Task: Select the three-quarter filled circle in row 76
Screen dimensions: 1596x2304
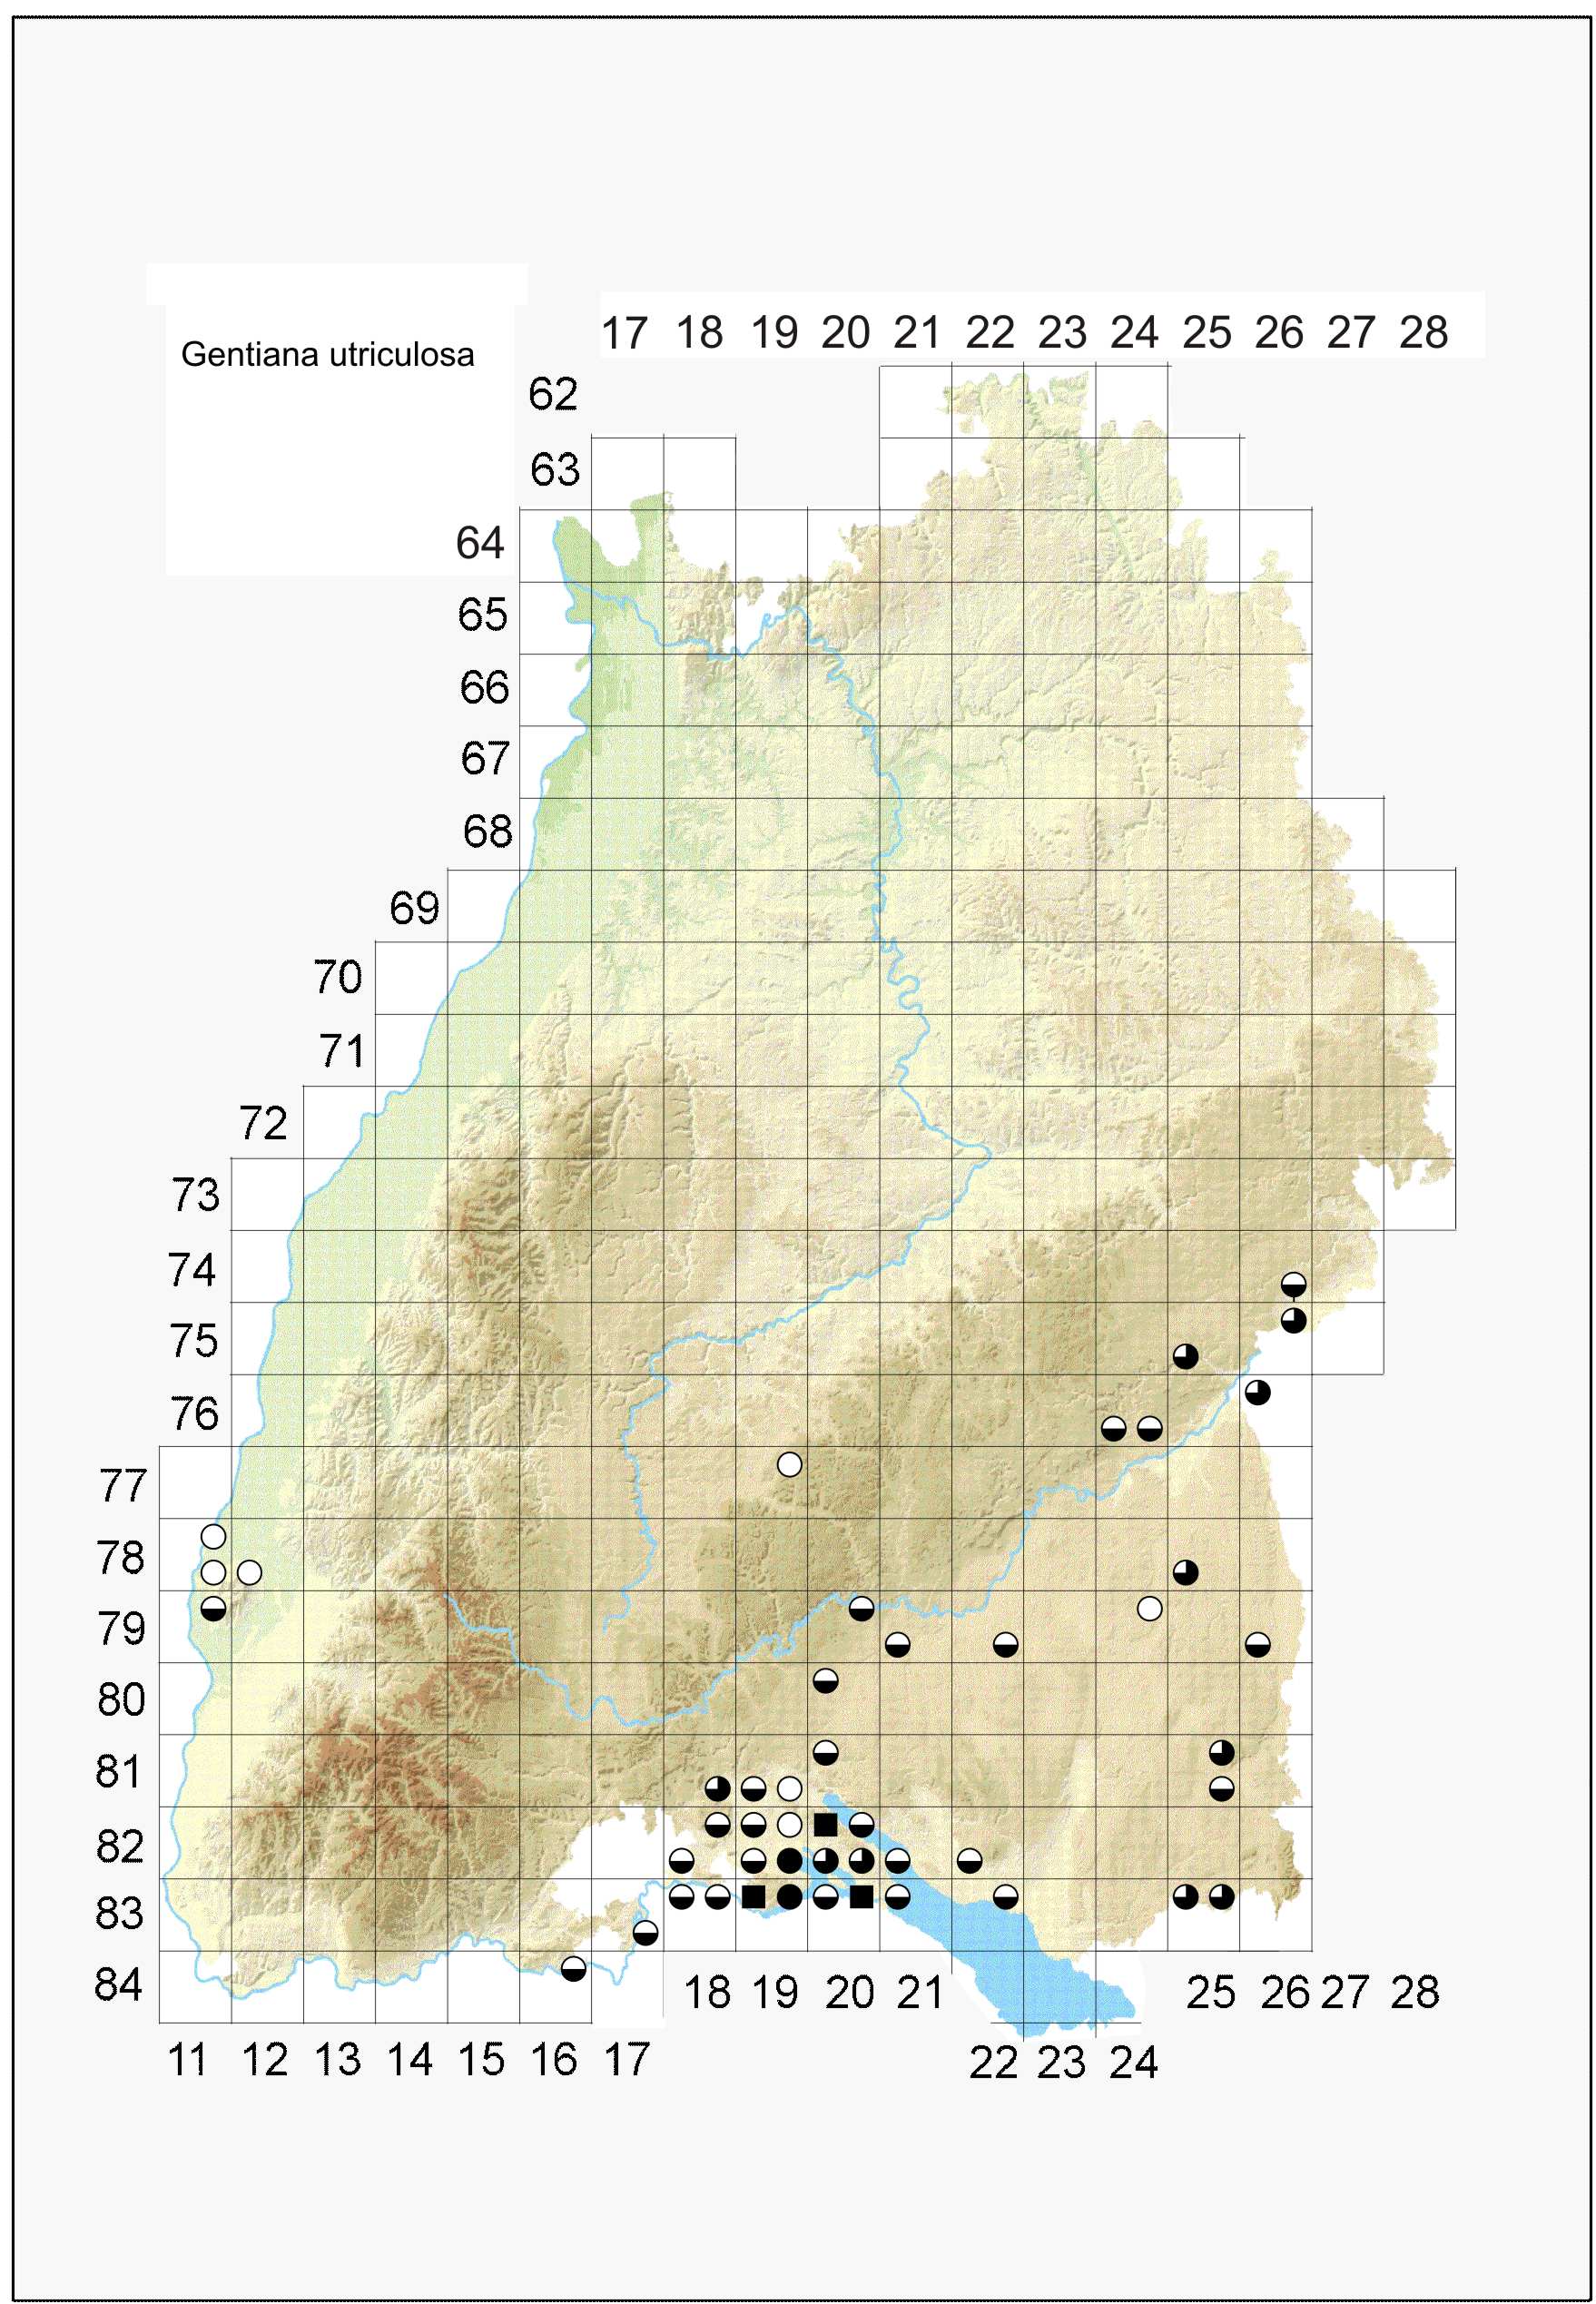Action: click(1257, 1392)
